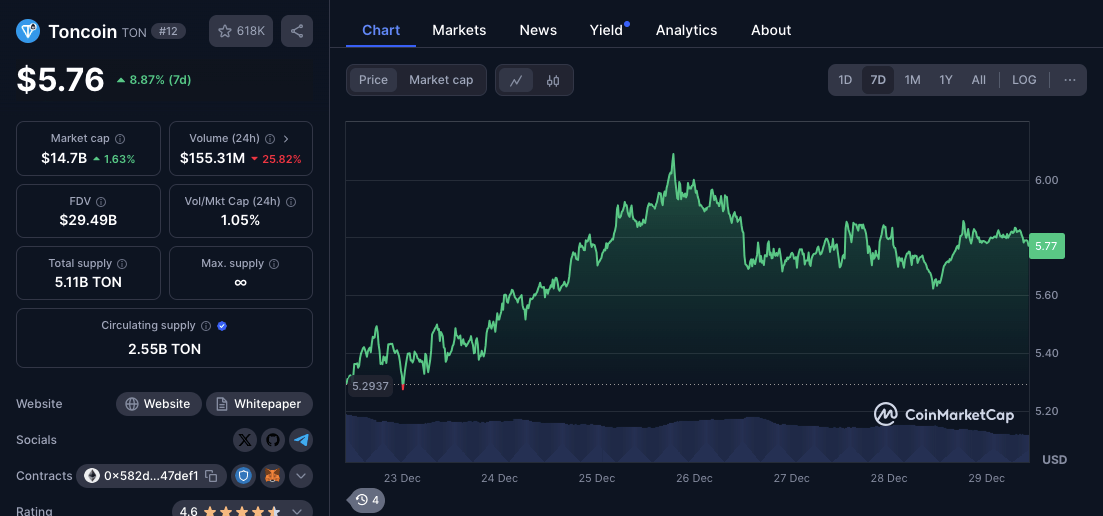
Task: Open the Telegram social link
Action: click(301, 440)
